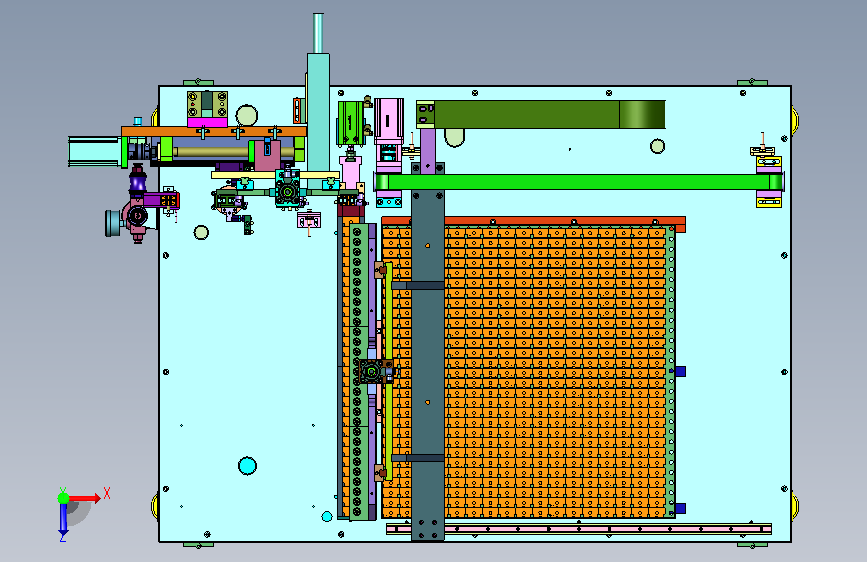Select the pink guide rail along the bottom
Image resolution: width=867 pixels, height=562 pixels.
[x=578, y=529]
